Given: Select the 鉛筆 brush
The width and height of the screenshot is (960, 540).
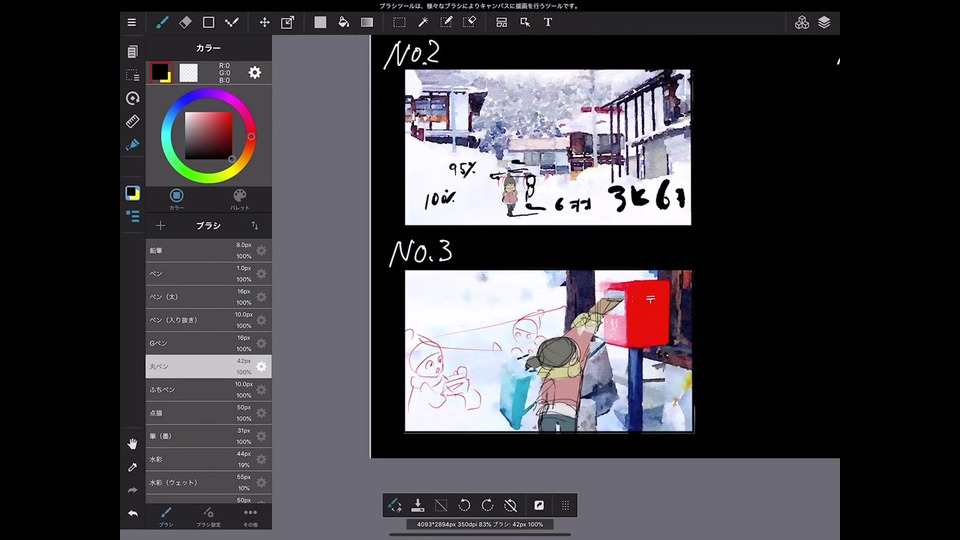Looking at the screenshot, I should pyautogui.click(x=209, y=250).
